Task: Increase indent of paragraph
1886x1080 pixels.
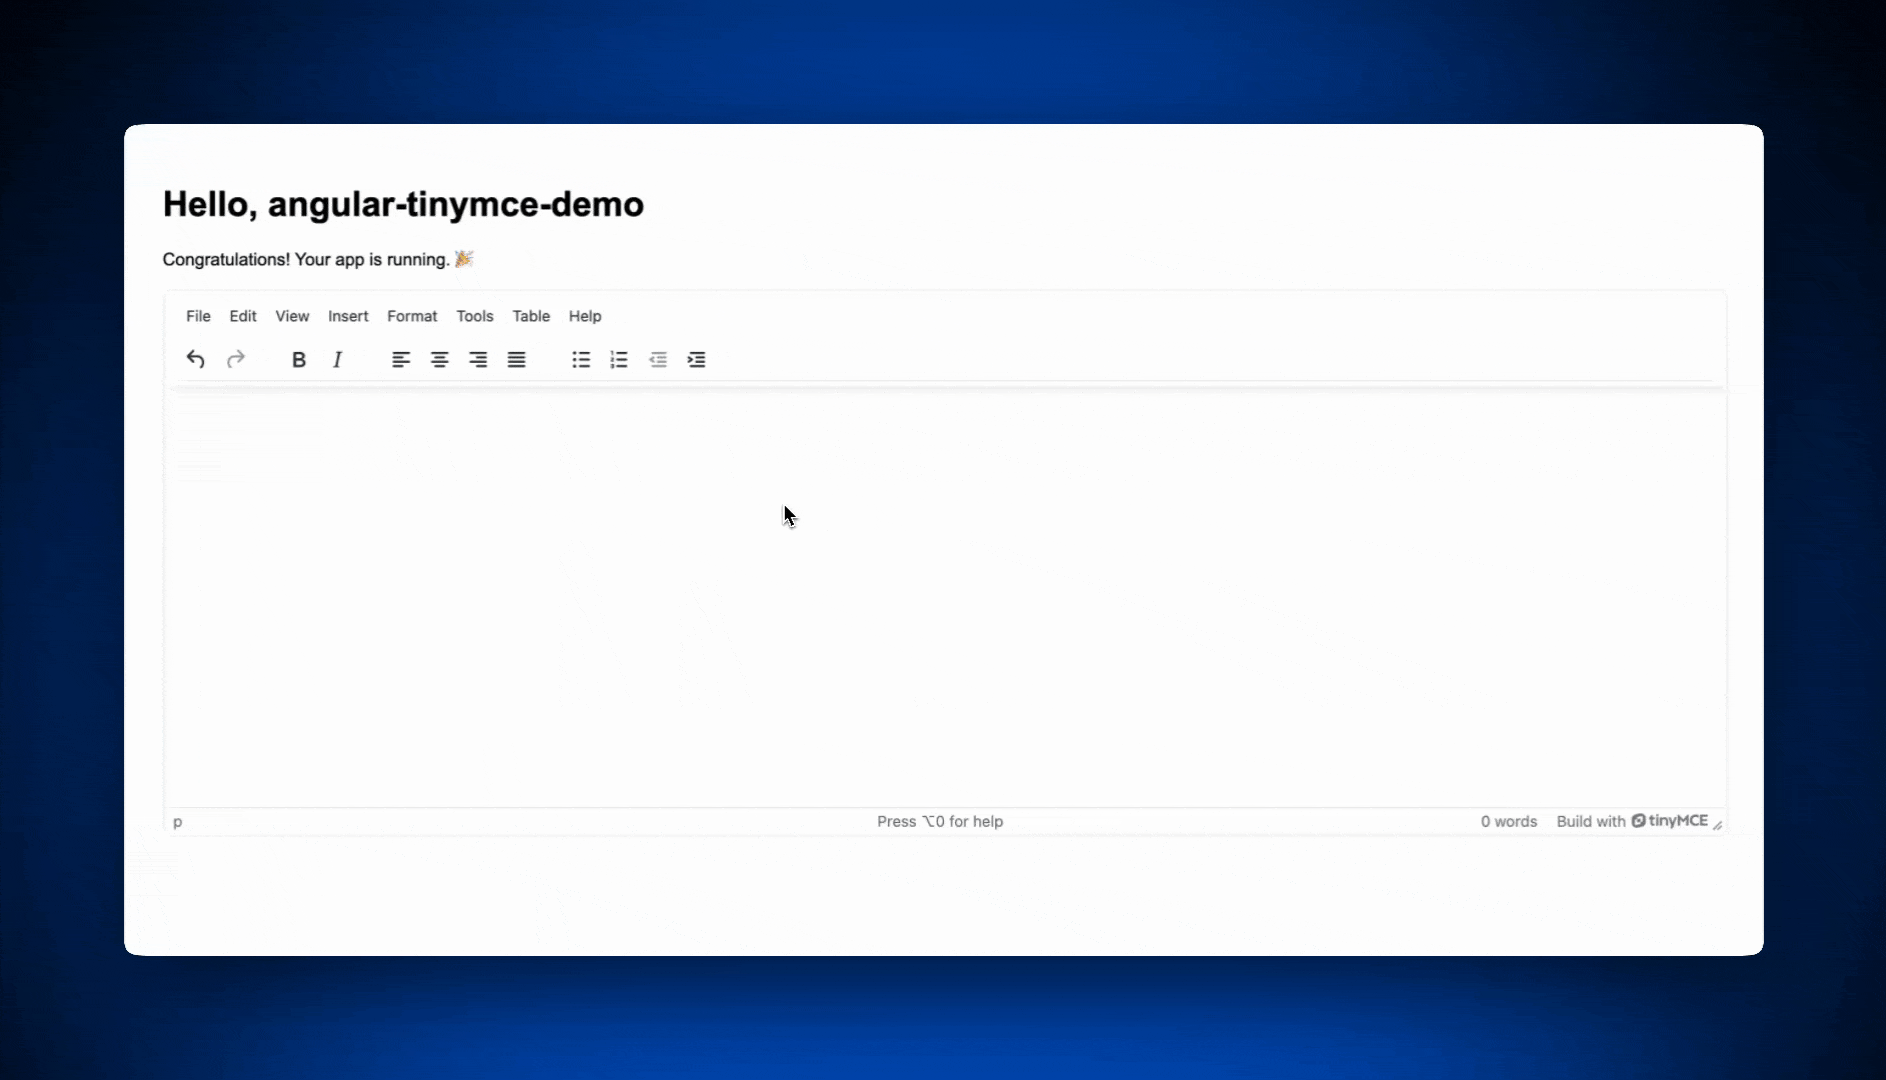Action: tap(696, 359)
